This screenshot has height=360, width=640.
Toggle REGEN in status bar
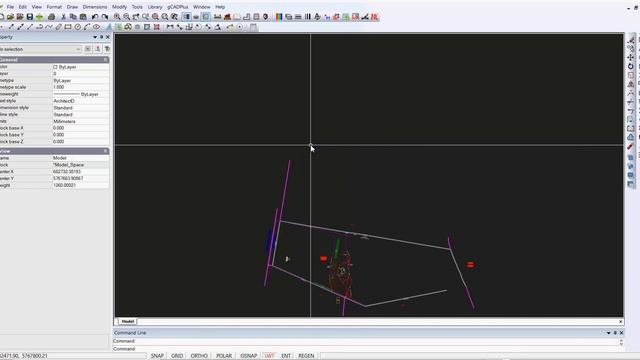[306, 356]
